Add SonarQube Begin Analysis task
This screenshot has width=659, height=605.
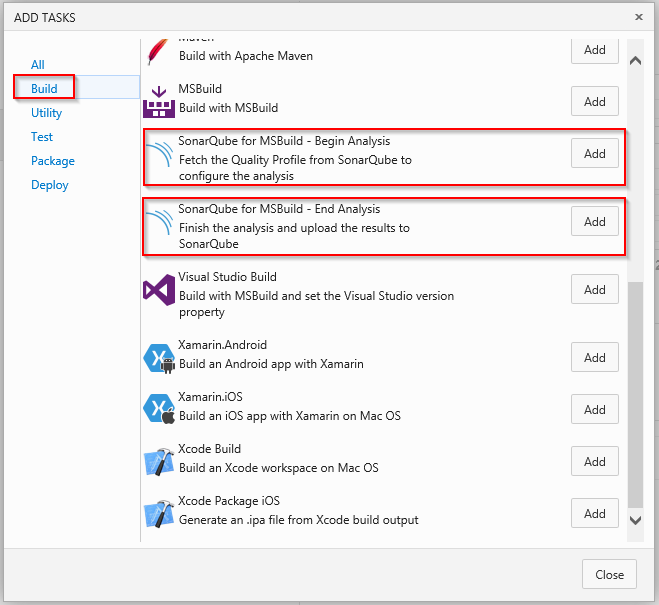point(595,154)
